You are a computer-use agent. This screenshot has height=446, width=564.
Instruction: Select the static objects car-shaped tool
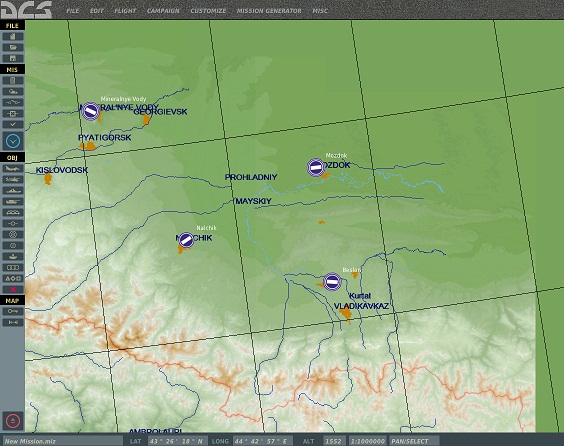[x=13, y=213]
